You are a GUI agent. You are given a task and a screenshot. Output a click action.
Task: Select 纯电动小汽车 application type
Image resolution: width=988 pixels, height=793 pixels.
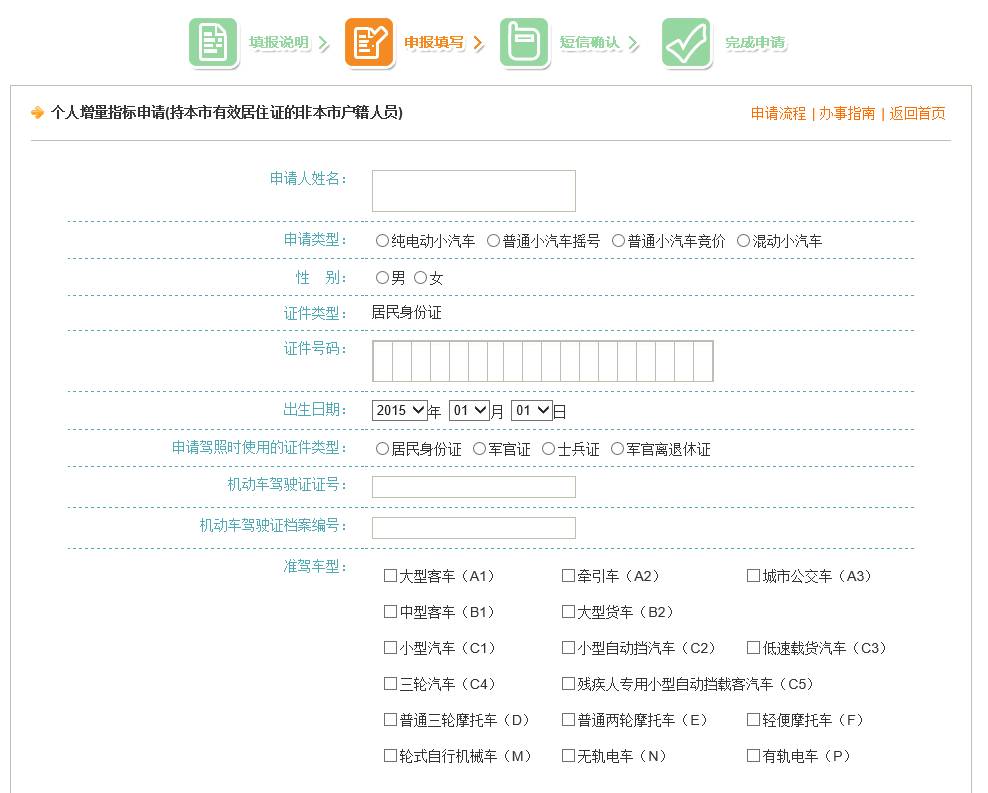tap(382, 241)
